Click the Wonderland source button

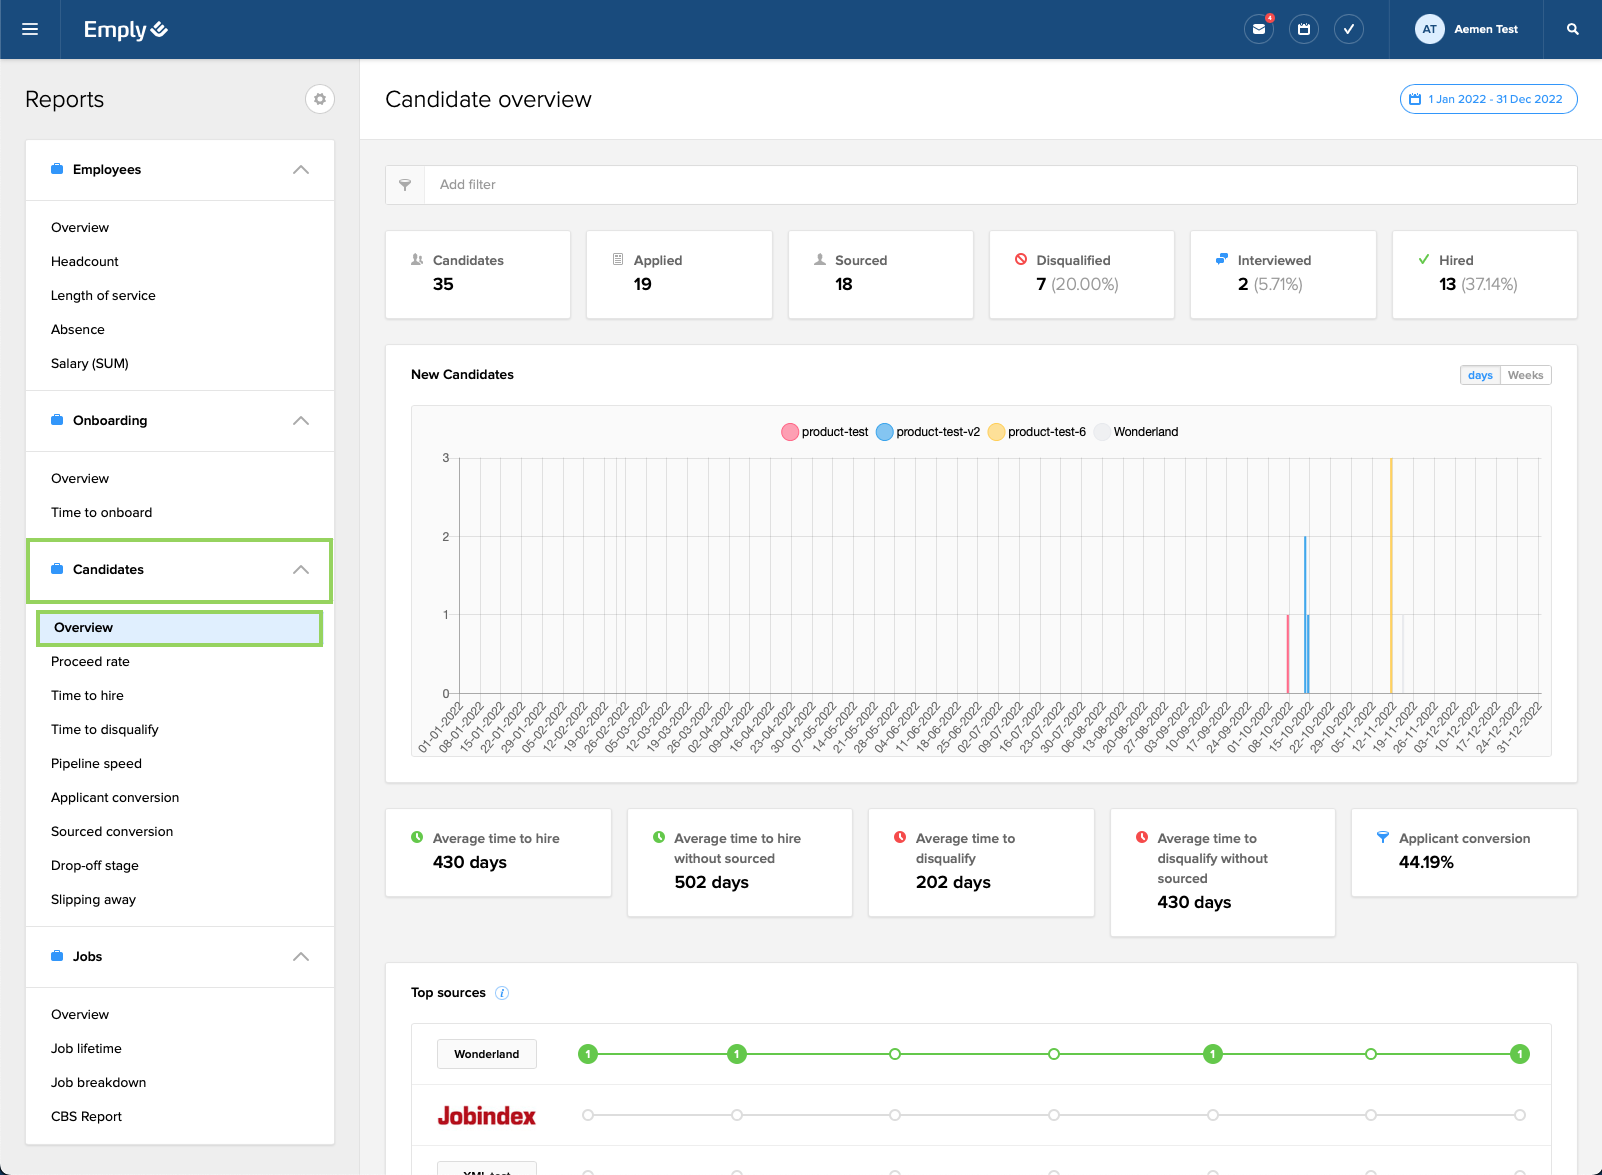(x=487, y=1054)
